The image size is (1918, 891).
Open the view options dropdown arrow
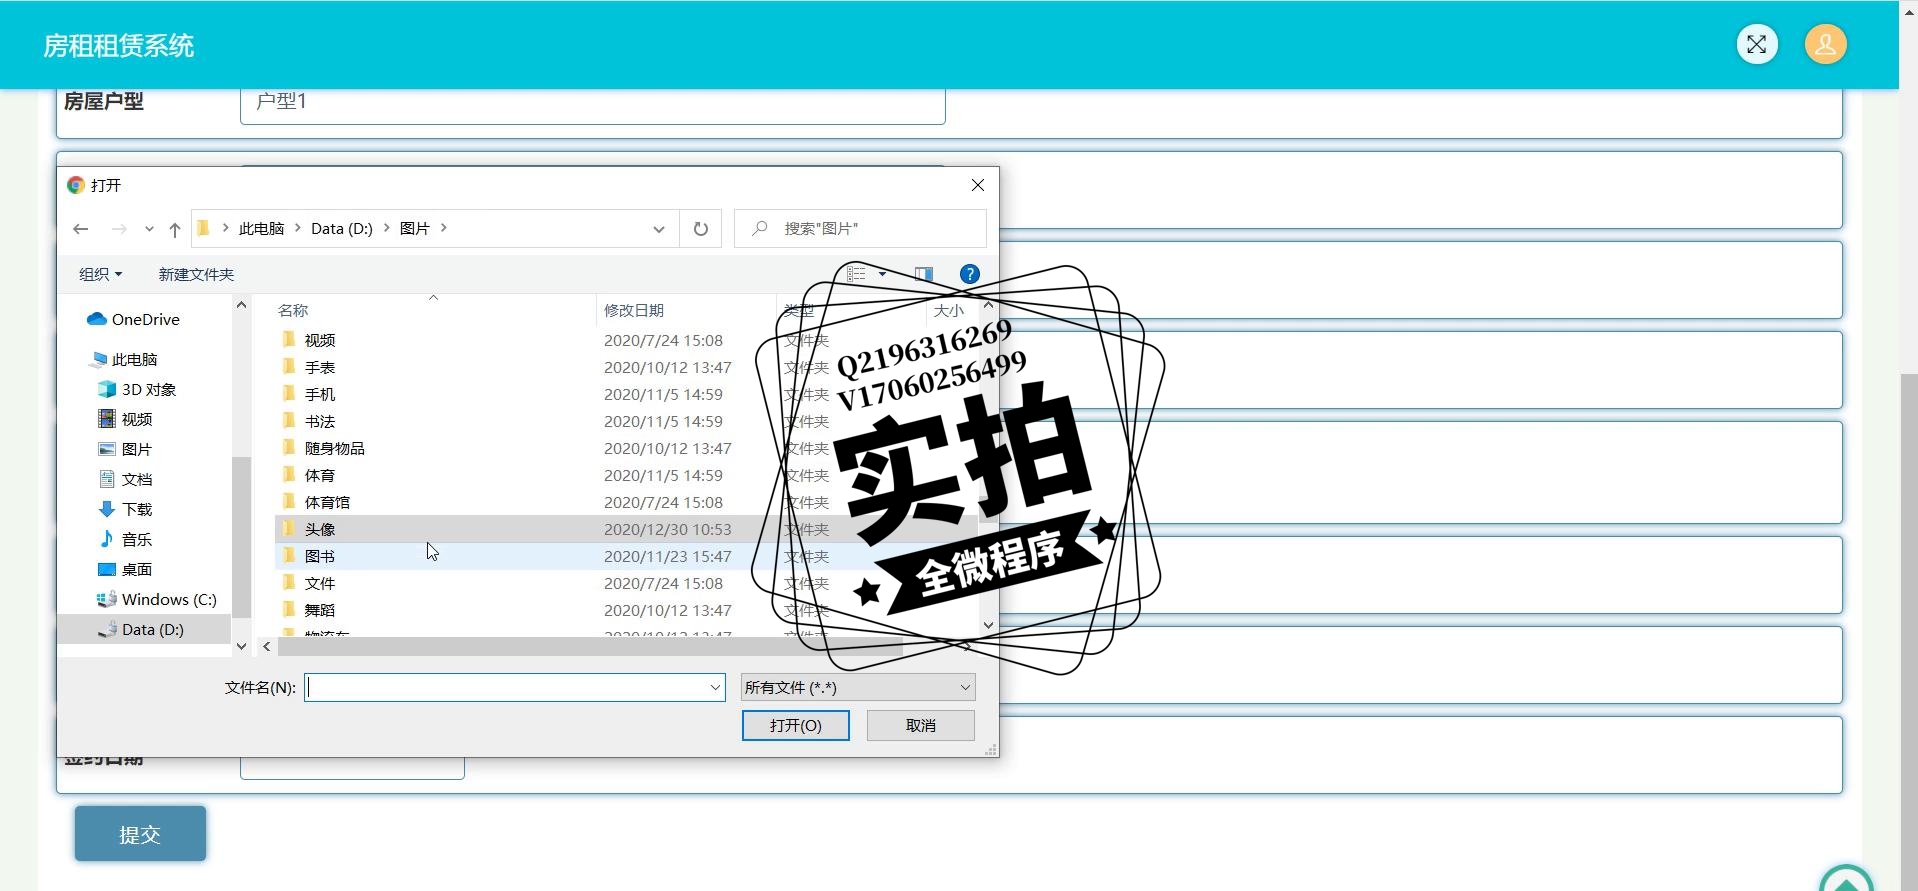tap(882, 274)
